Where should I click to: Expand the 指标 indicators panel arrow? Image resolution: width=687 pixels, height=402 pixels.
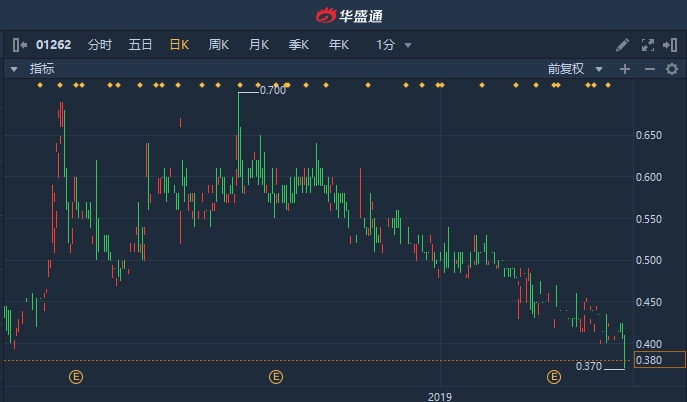13,69
